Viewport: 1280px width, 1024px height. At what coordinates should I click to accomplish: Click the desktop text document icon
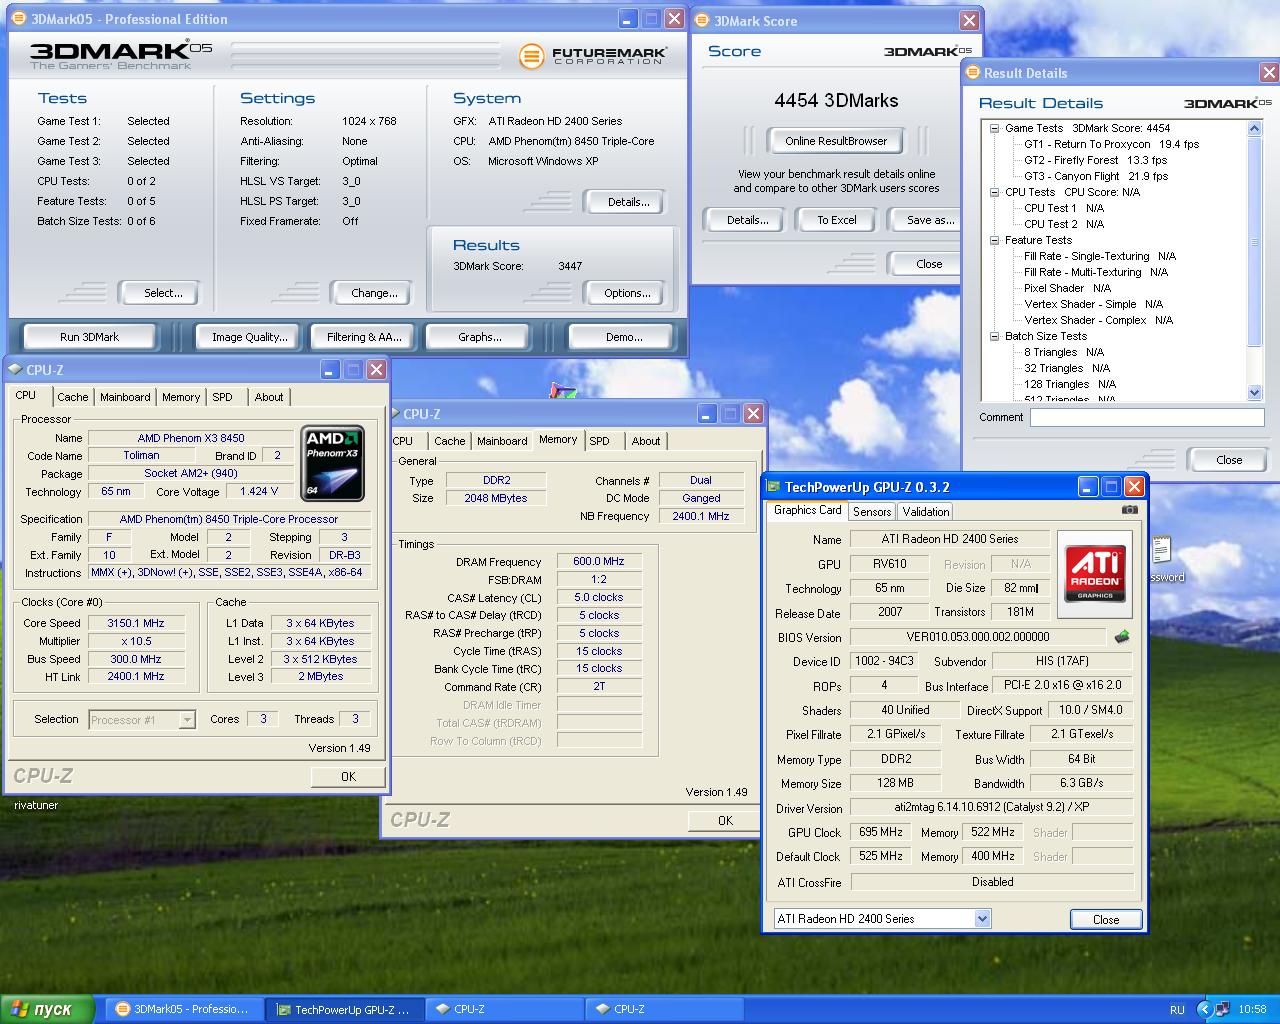tap(1162, 551)
